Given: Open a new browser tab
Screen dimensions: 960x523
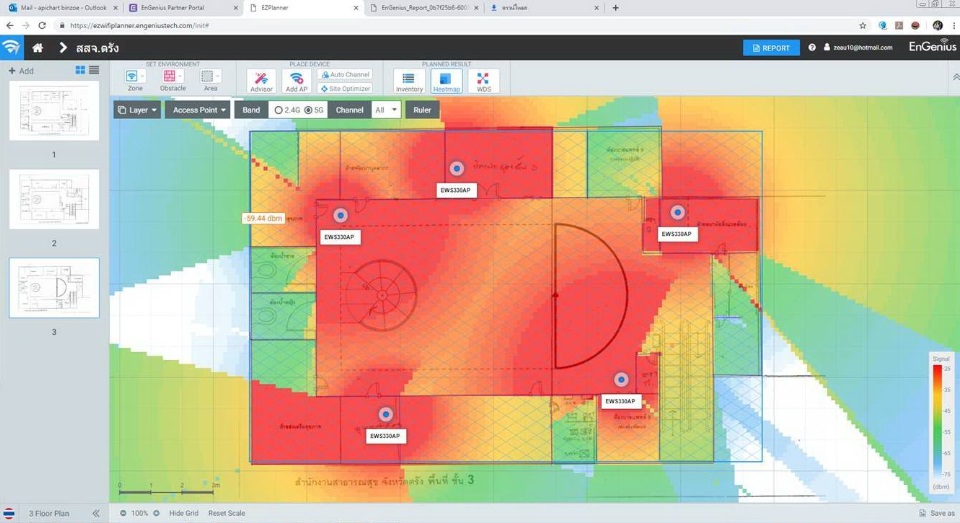Looking at the screenshot, I should pos(615,8).
